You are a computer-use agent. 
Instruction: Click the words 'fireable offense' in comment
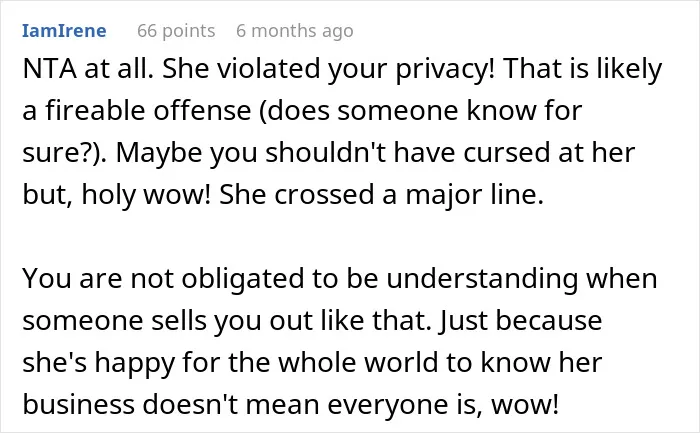[x=148, y=110]
